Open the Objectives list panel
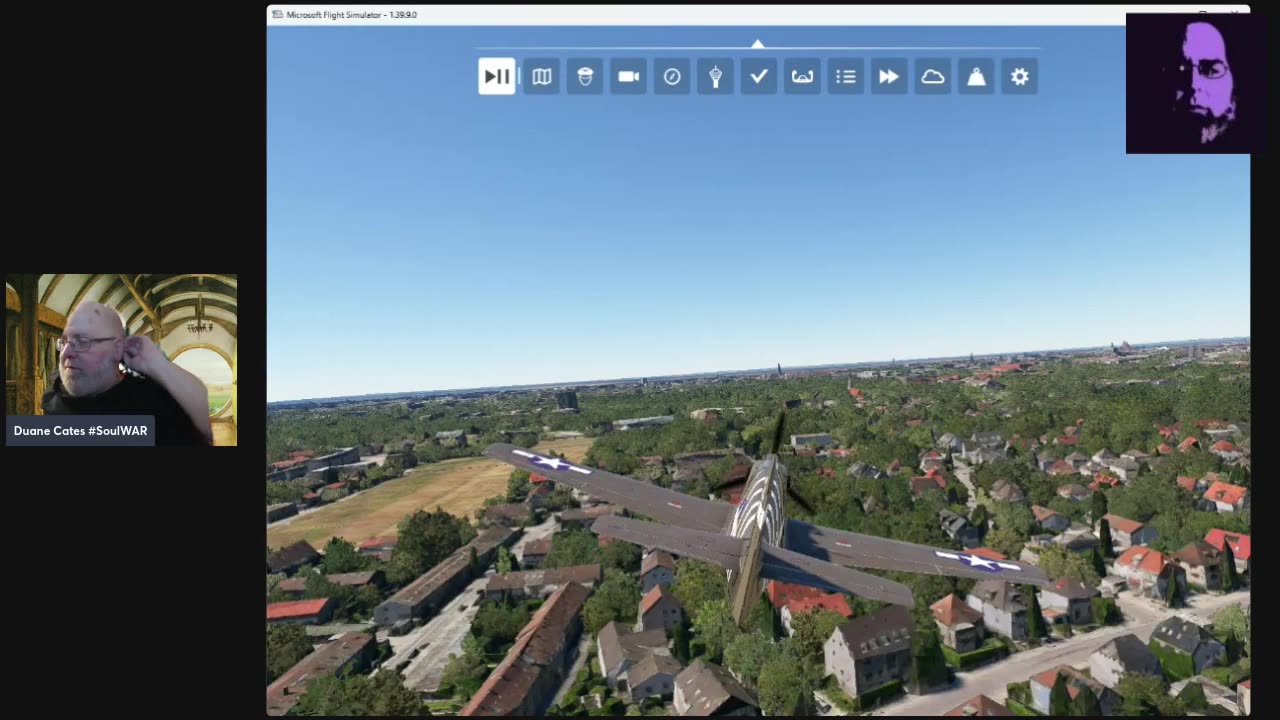Image resolution: width=1280 pixels, height=720 pixels. [x=846, y=77]
